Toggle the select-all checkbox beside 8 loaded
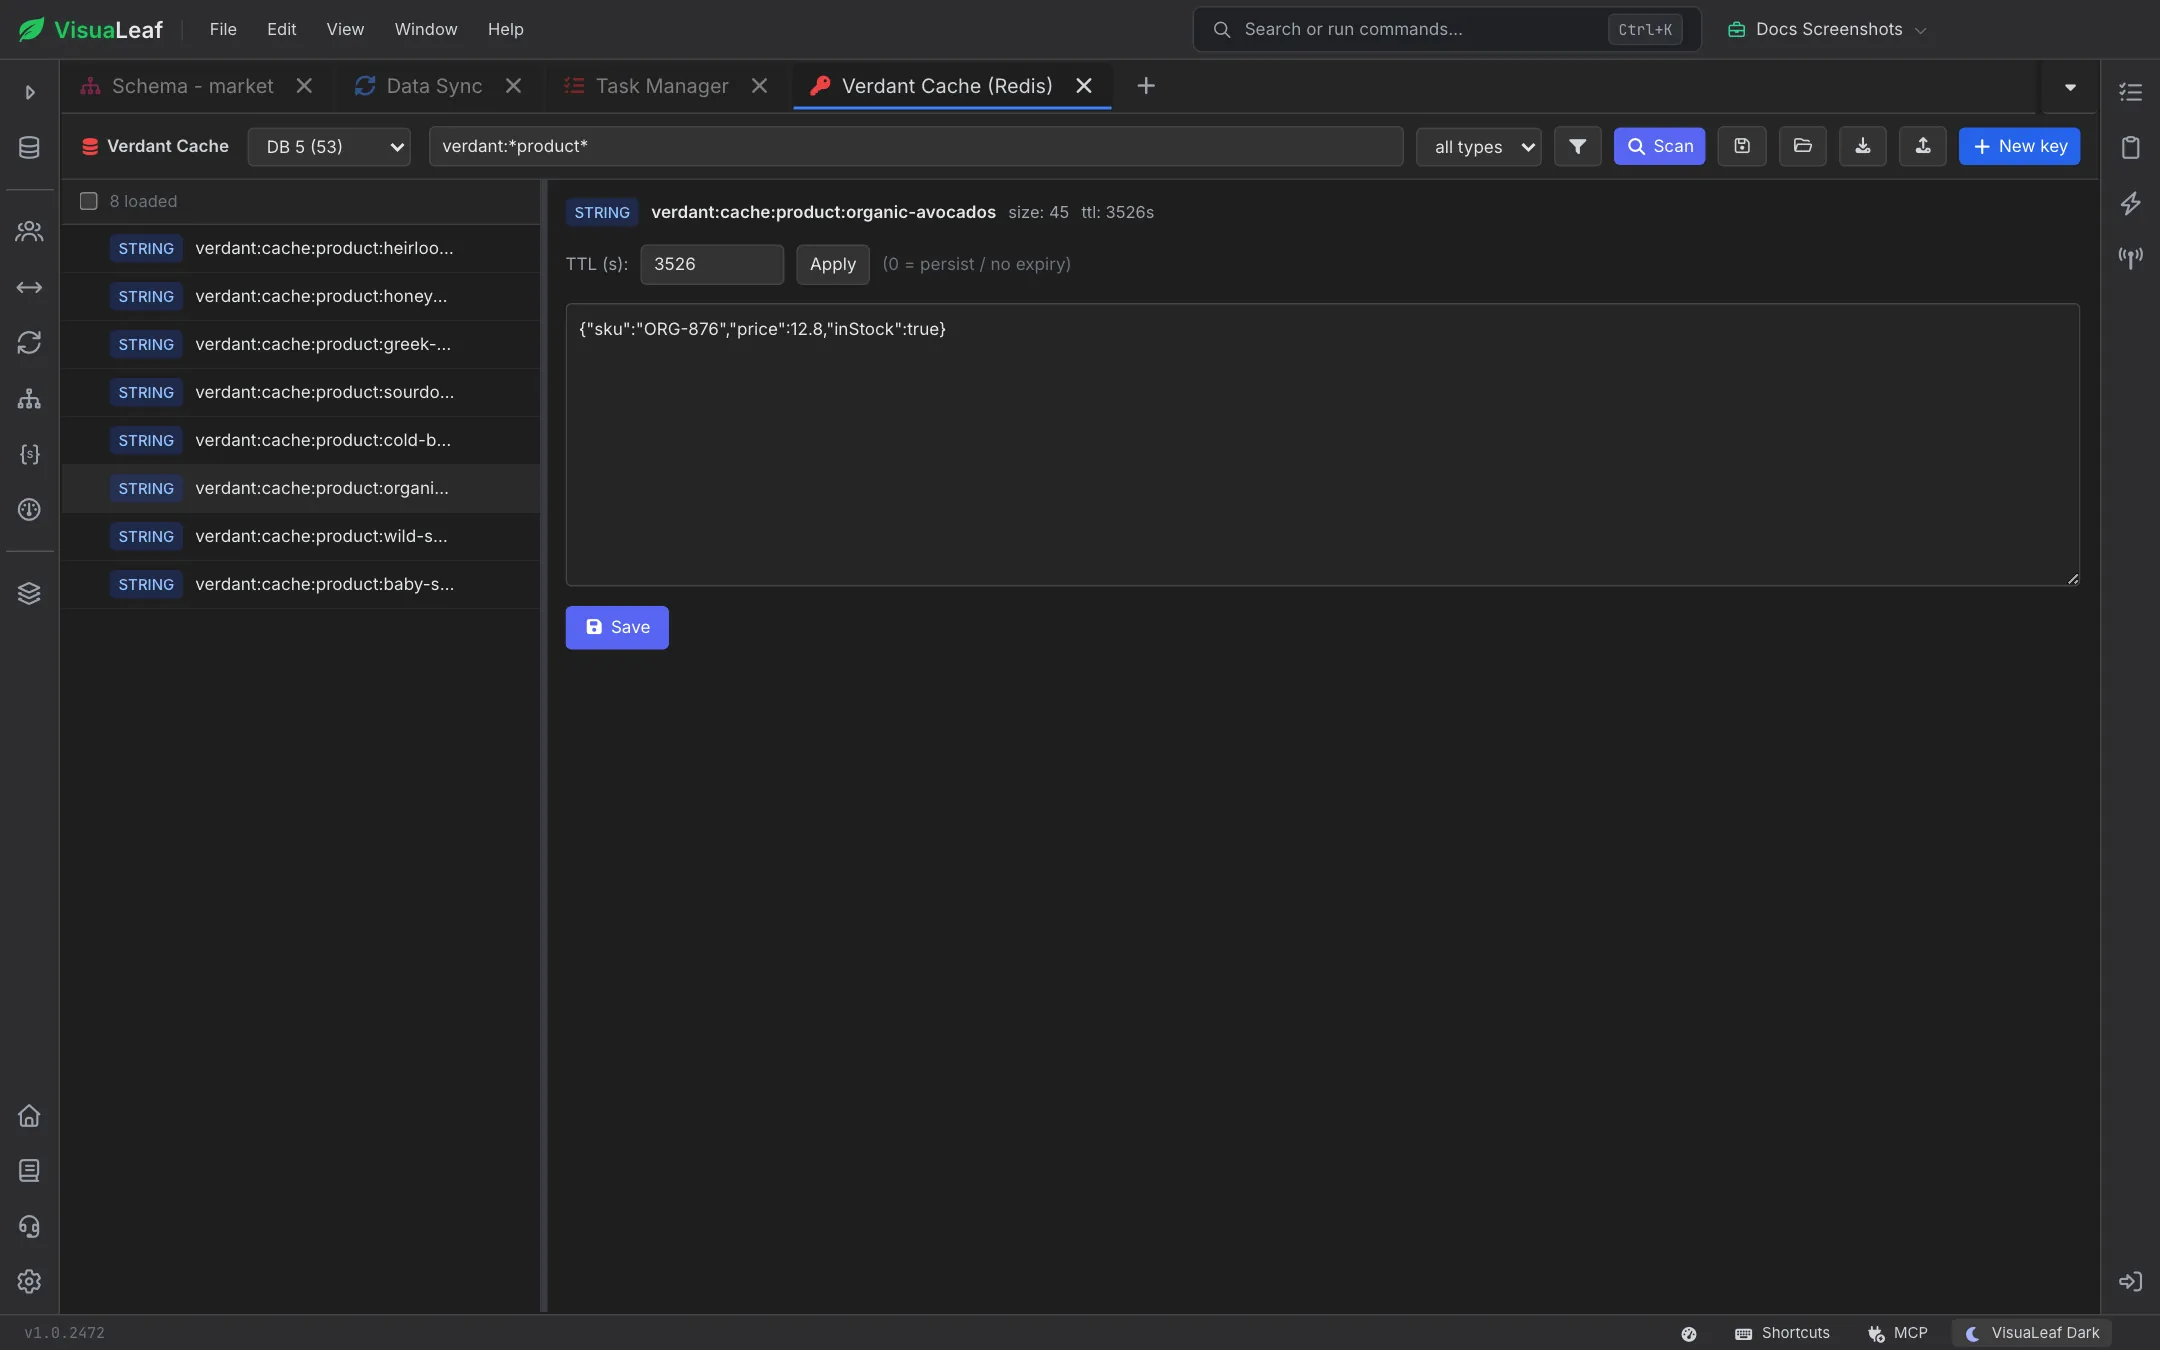The image size is (2160, 1350). [x=89, y=201]
